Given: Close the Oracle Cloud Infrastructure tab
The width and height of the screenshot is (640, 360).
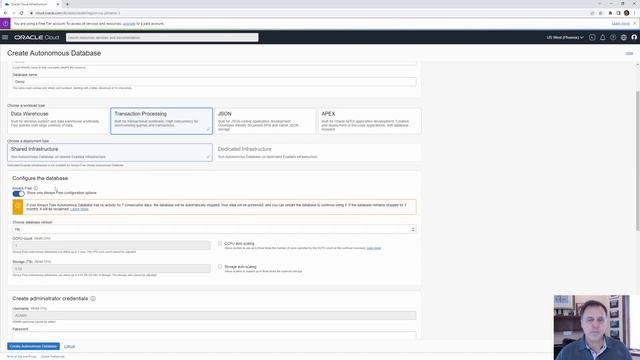Looking at the screenshot, I should (58, 4).
